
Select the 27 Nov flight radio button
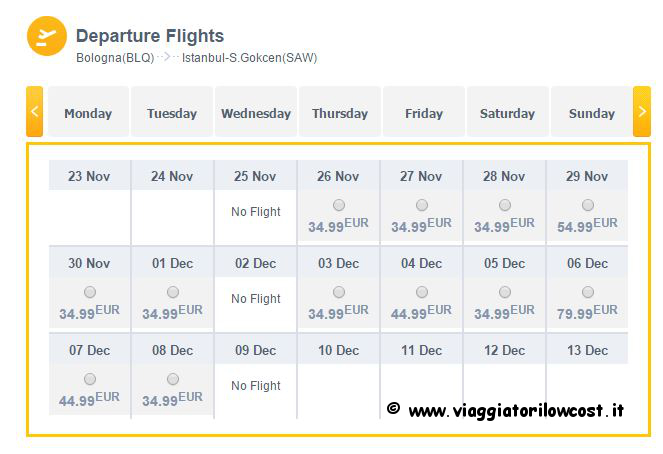422,205
